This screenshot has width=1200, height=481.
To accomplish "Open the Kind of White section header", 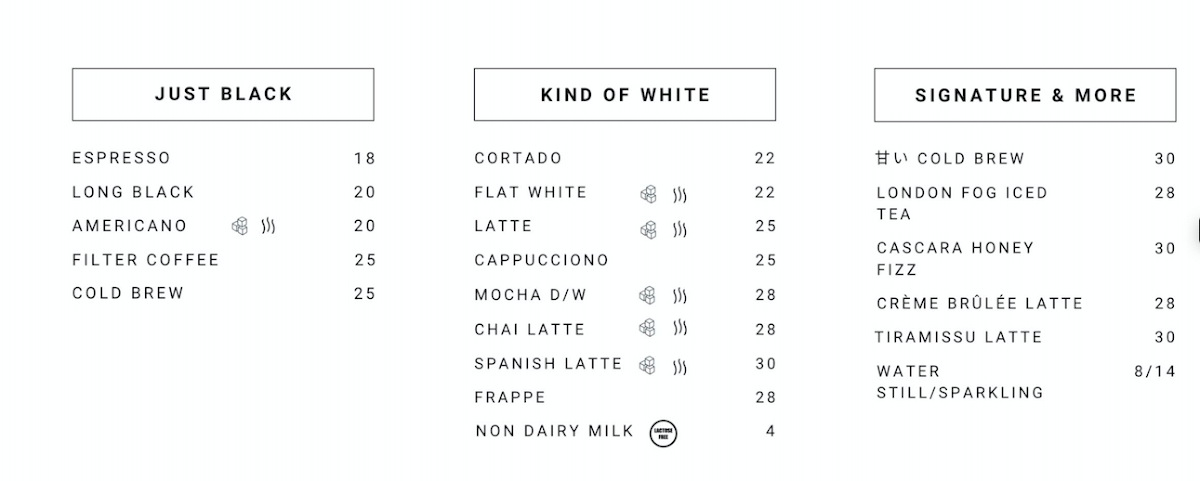I will [x=625, y=95].
